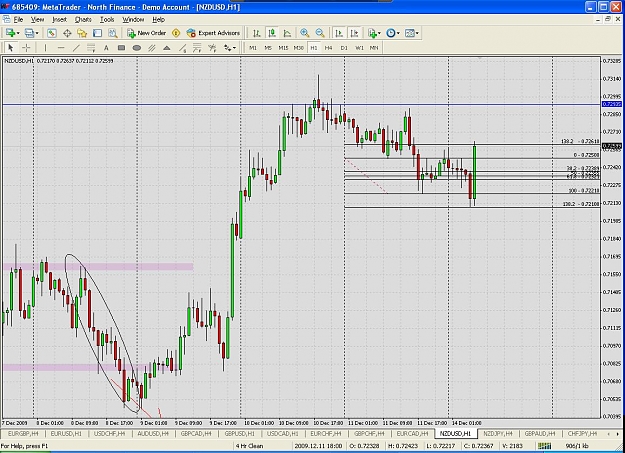Select the Fibonacci Retracement tool

(91, 48)
